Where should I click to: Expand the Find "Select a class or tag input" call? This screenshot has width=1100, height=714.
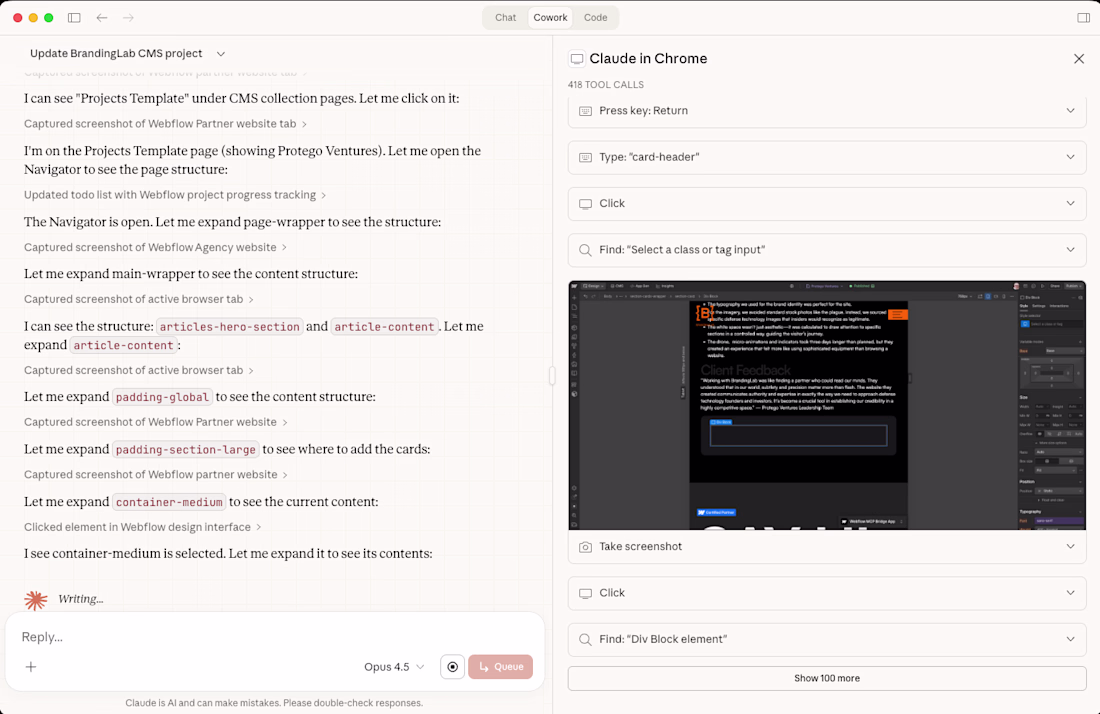pos(1071,250)
